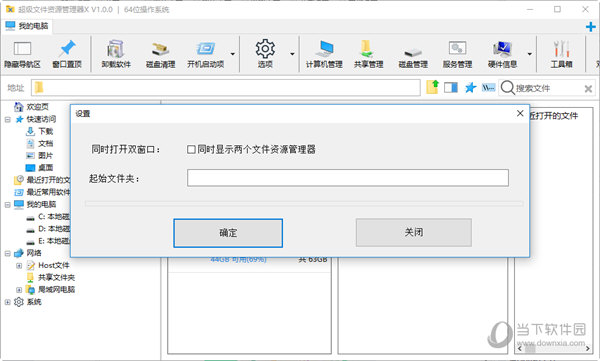
Task: Expand the 局域网电脑 tree node
Action: click(x=19, y=290)
